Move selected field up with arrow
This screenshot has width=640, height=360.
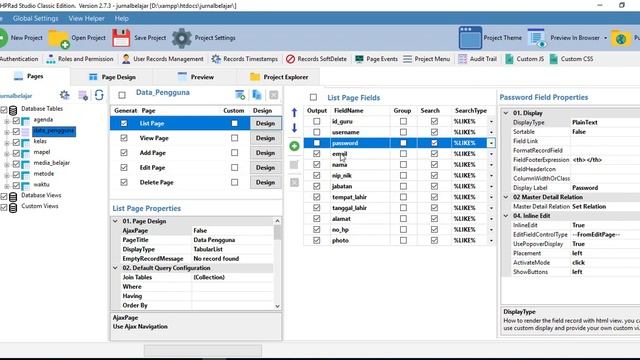point(294,113)
